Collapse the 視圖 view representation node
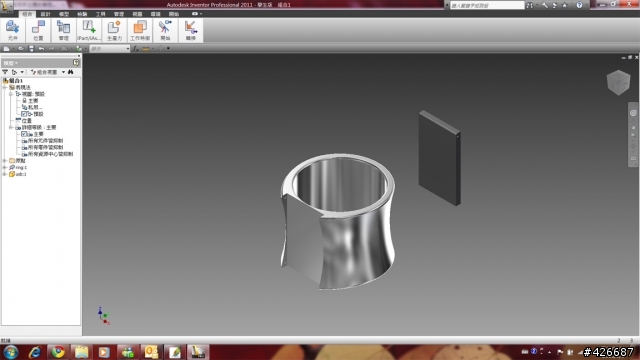The image size is (640, 360). pos(11,94)
